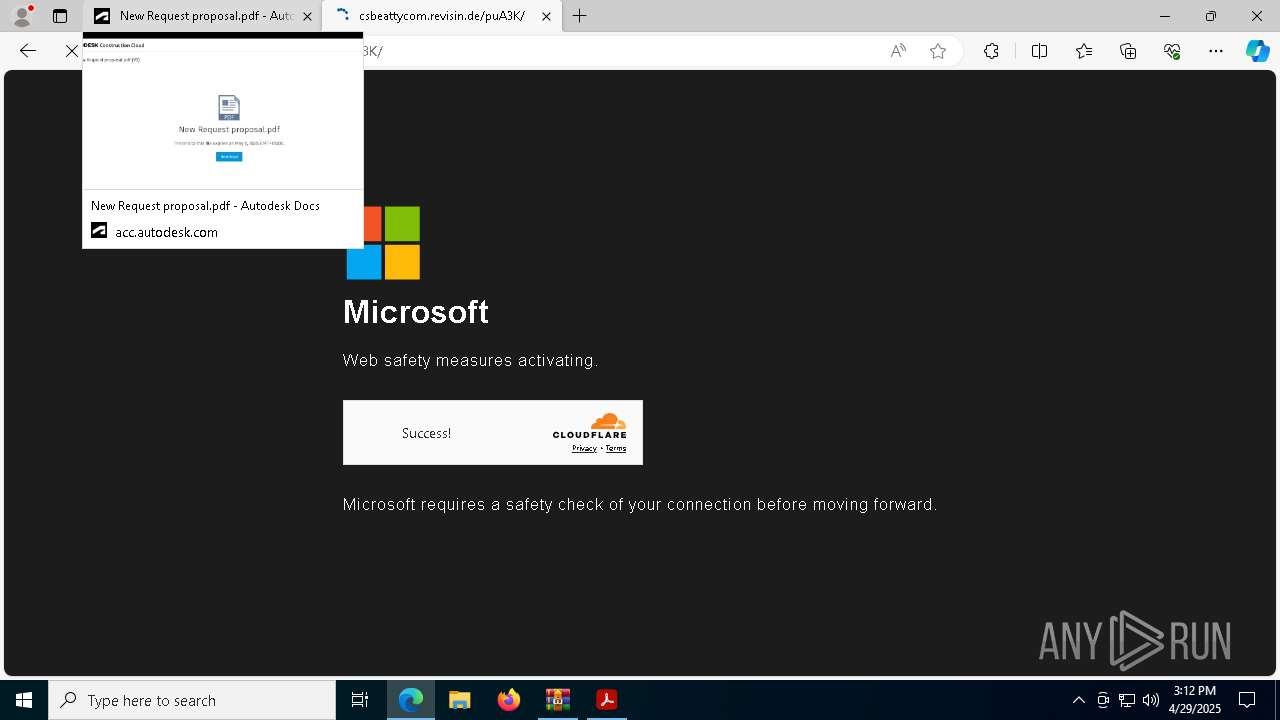Open Adobe Acrobat from taskbar

606,700
